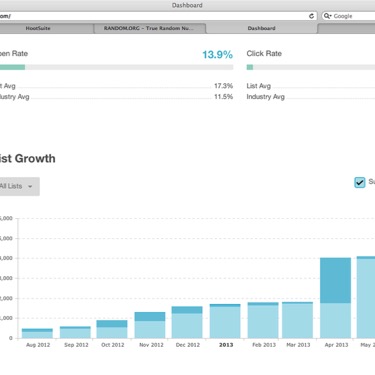
Task: Click the 17.3% list average value
Action: point(223,86)
